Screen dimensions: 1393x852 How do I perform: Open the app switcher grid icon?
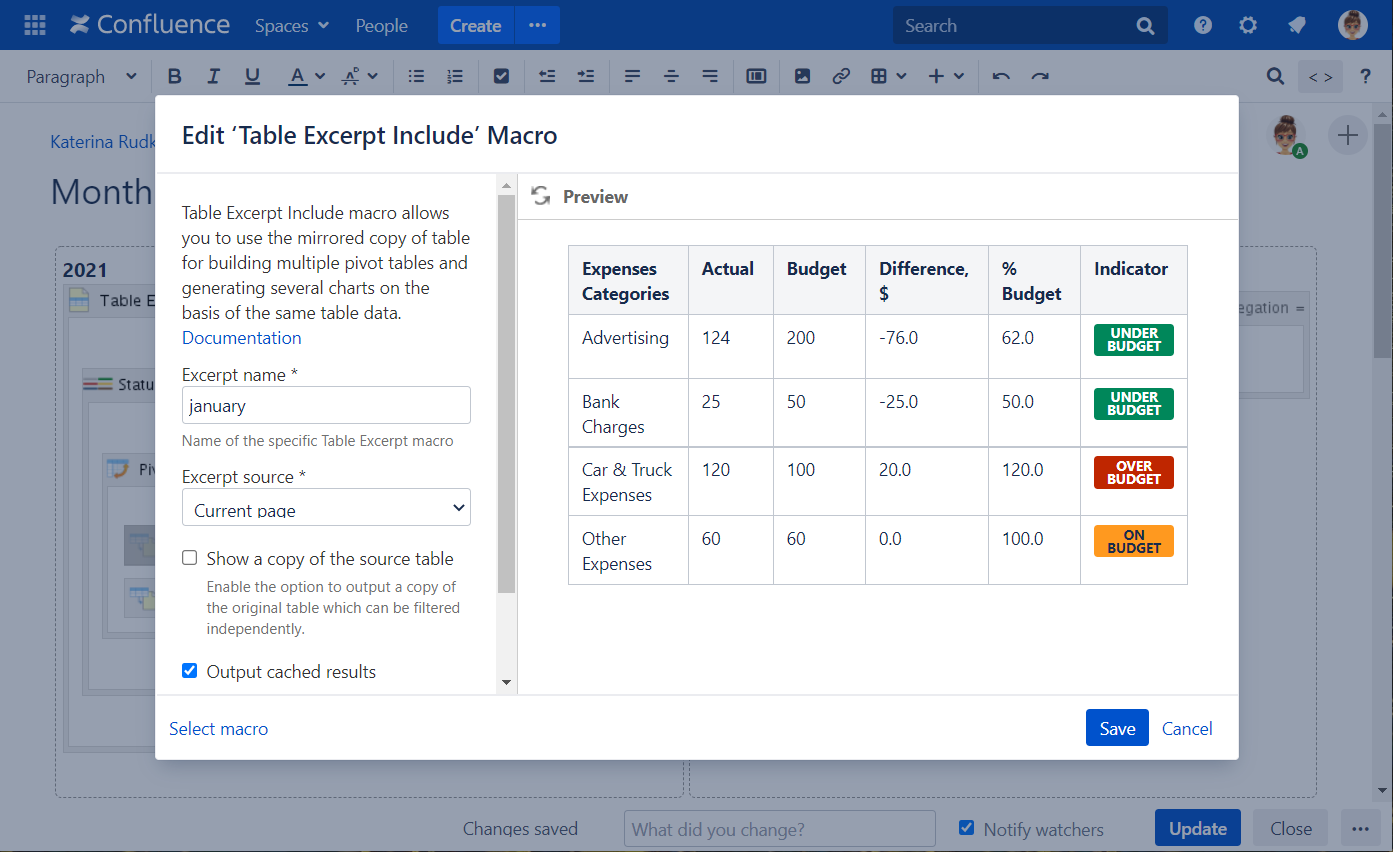pos(34,25)
